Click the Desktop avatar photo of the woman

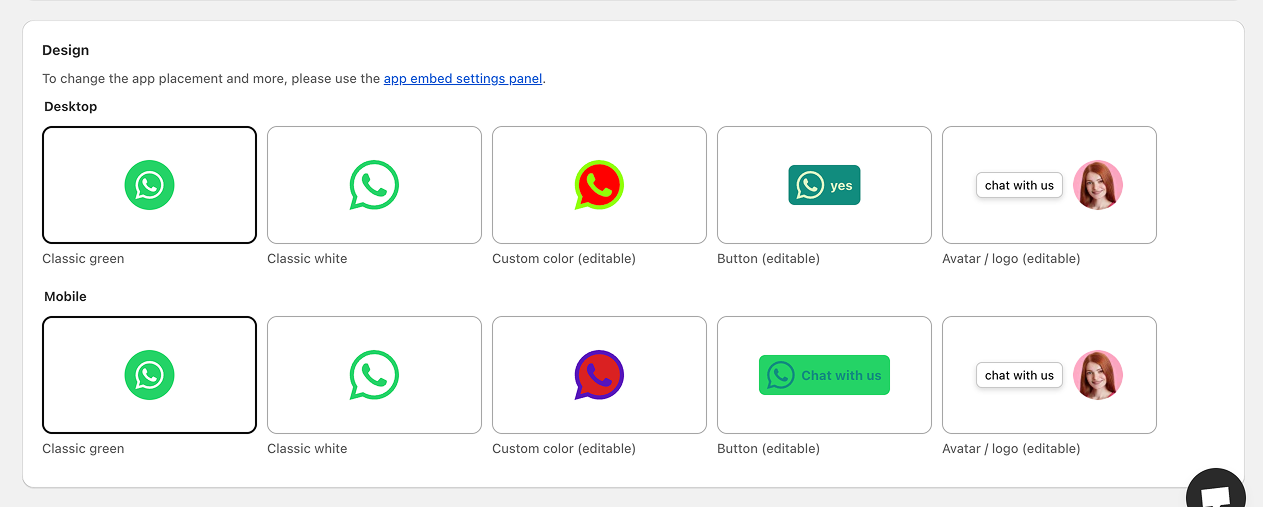[1097, 185]
